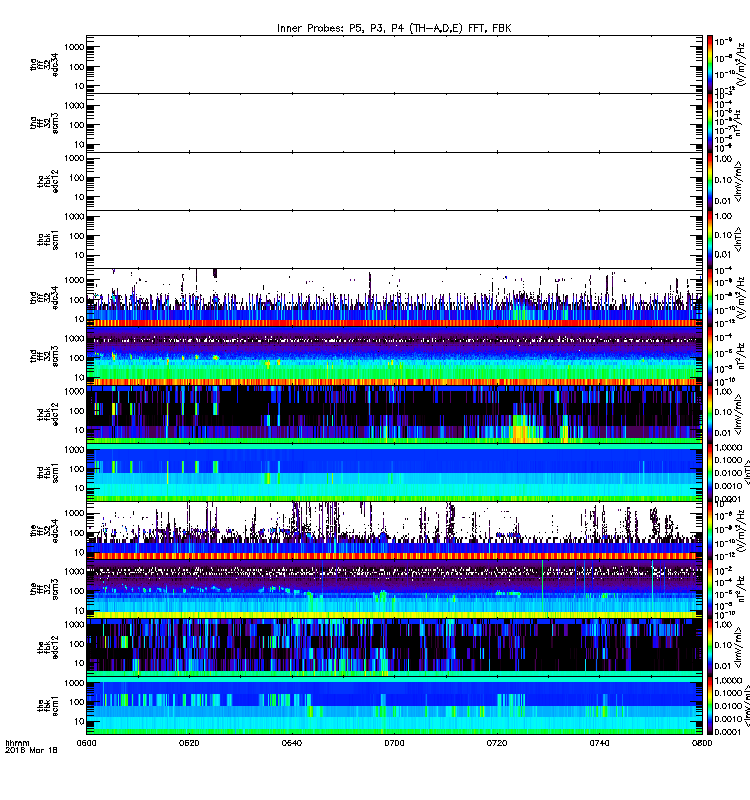Click the thd fbk scm1 spectrogram panel
The image size is (750, 800).
(x=394, y=472)
